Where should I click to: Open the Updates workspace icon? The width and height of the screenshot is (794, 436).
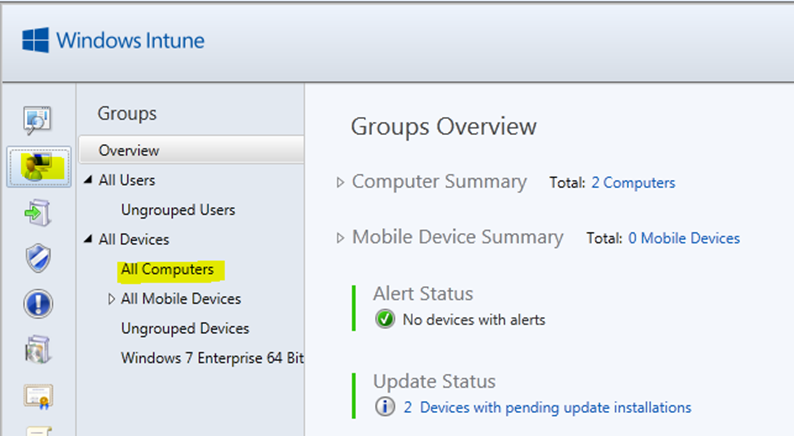(37, 213)
